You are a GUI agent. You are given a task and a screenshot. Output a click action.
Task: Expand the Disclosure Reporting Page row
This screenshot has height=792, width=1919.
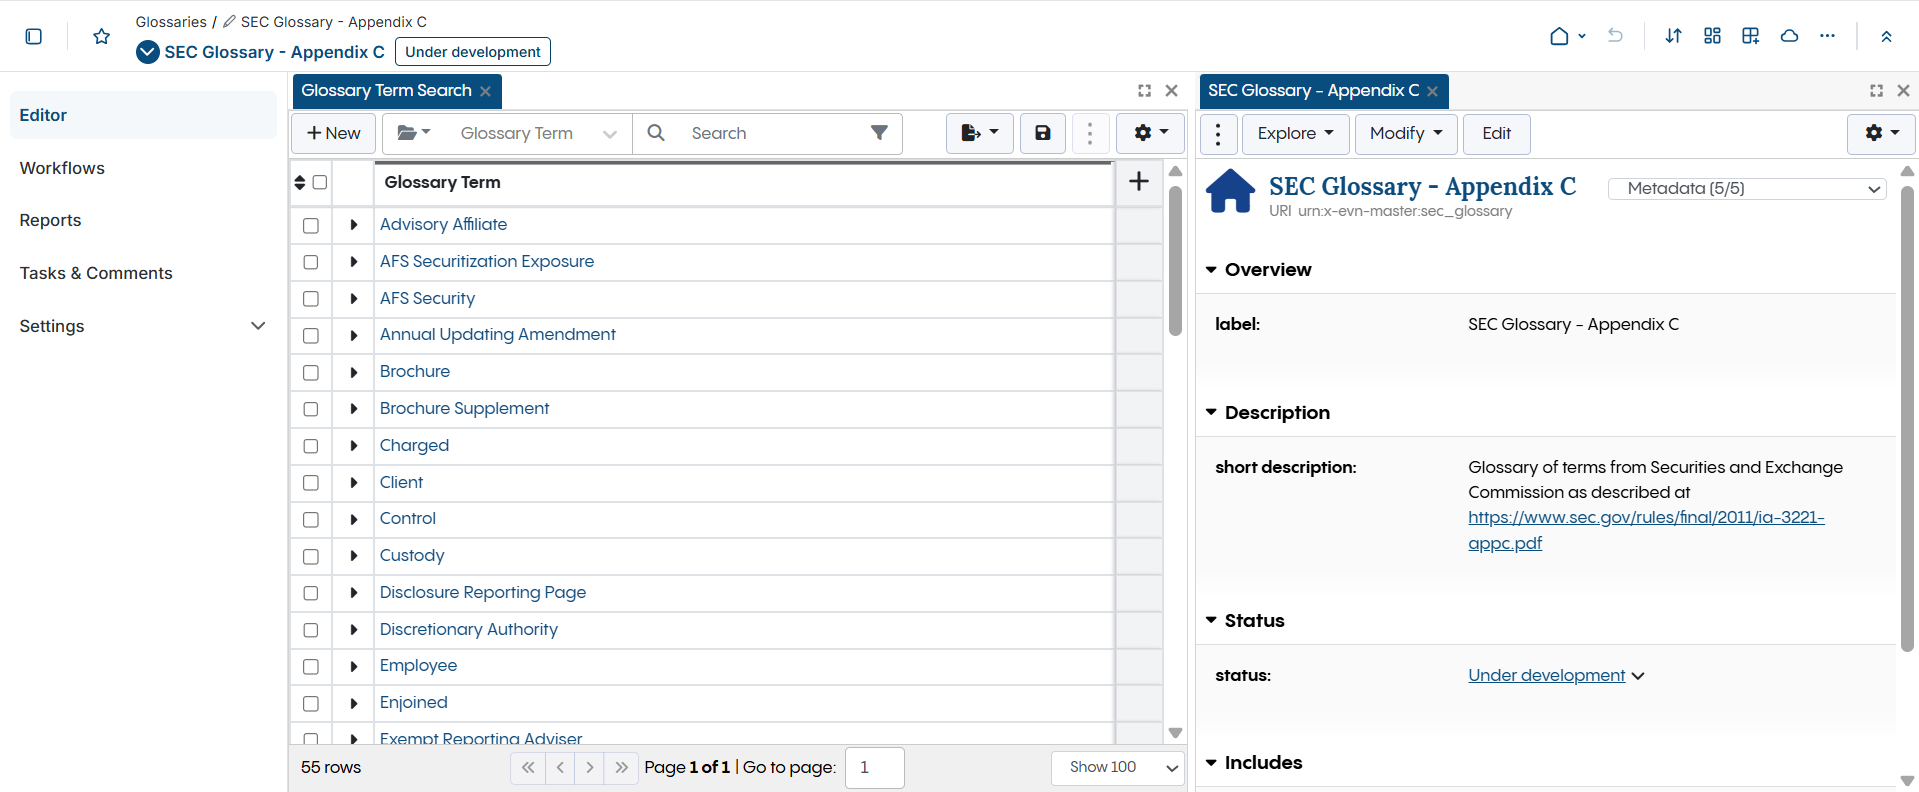pos(353,593)
